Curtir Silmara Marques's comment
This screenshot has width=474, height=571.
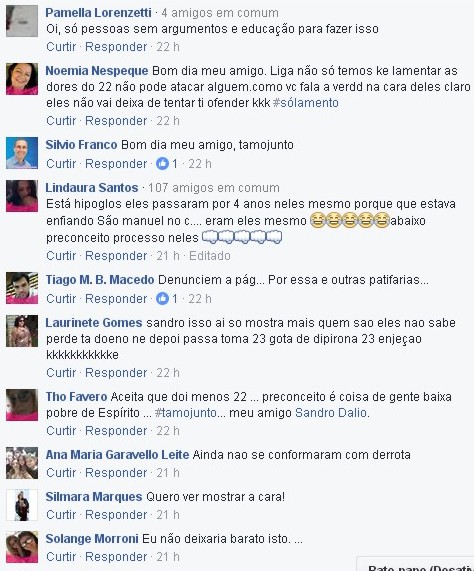tap(61, 515)
